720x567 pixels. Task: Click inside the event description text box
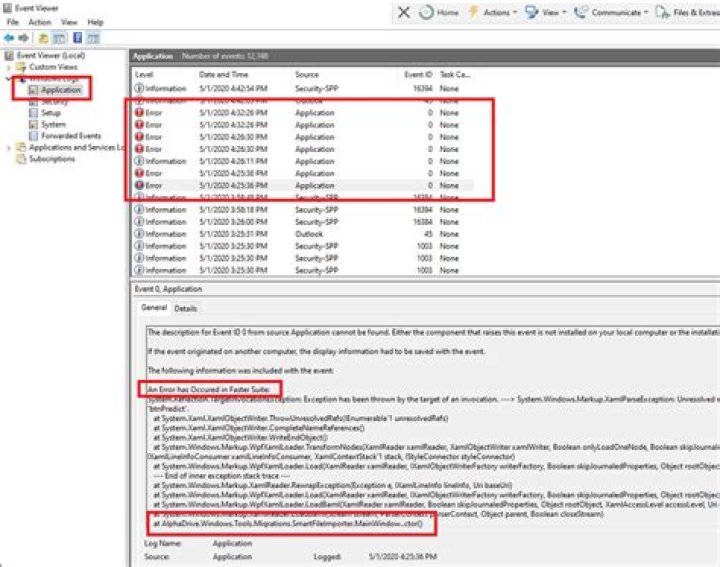pos(433,428)
